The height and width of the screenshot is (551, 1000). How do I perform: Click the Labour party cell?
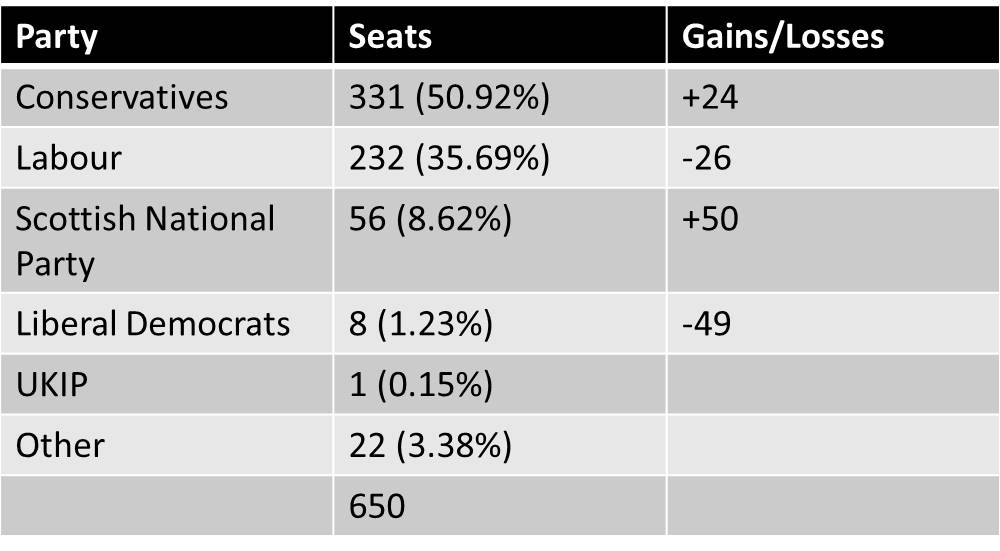[x=68, y=158]
